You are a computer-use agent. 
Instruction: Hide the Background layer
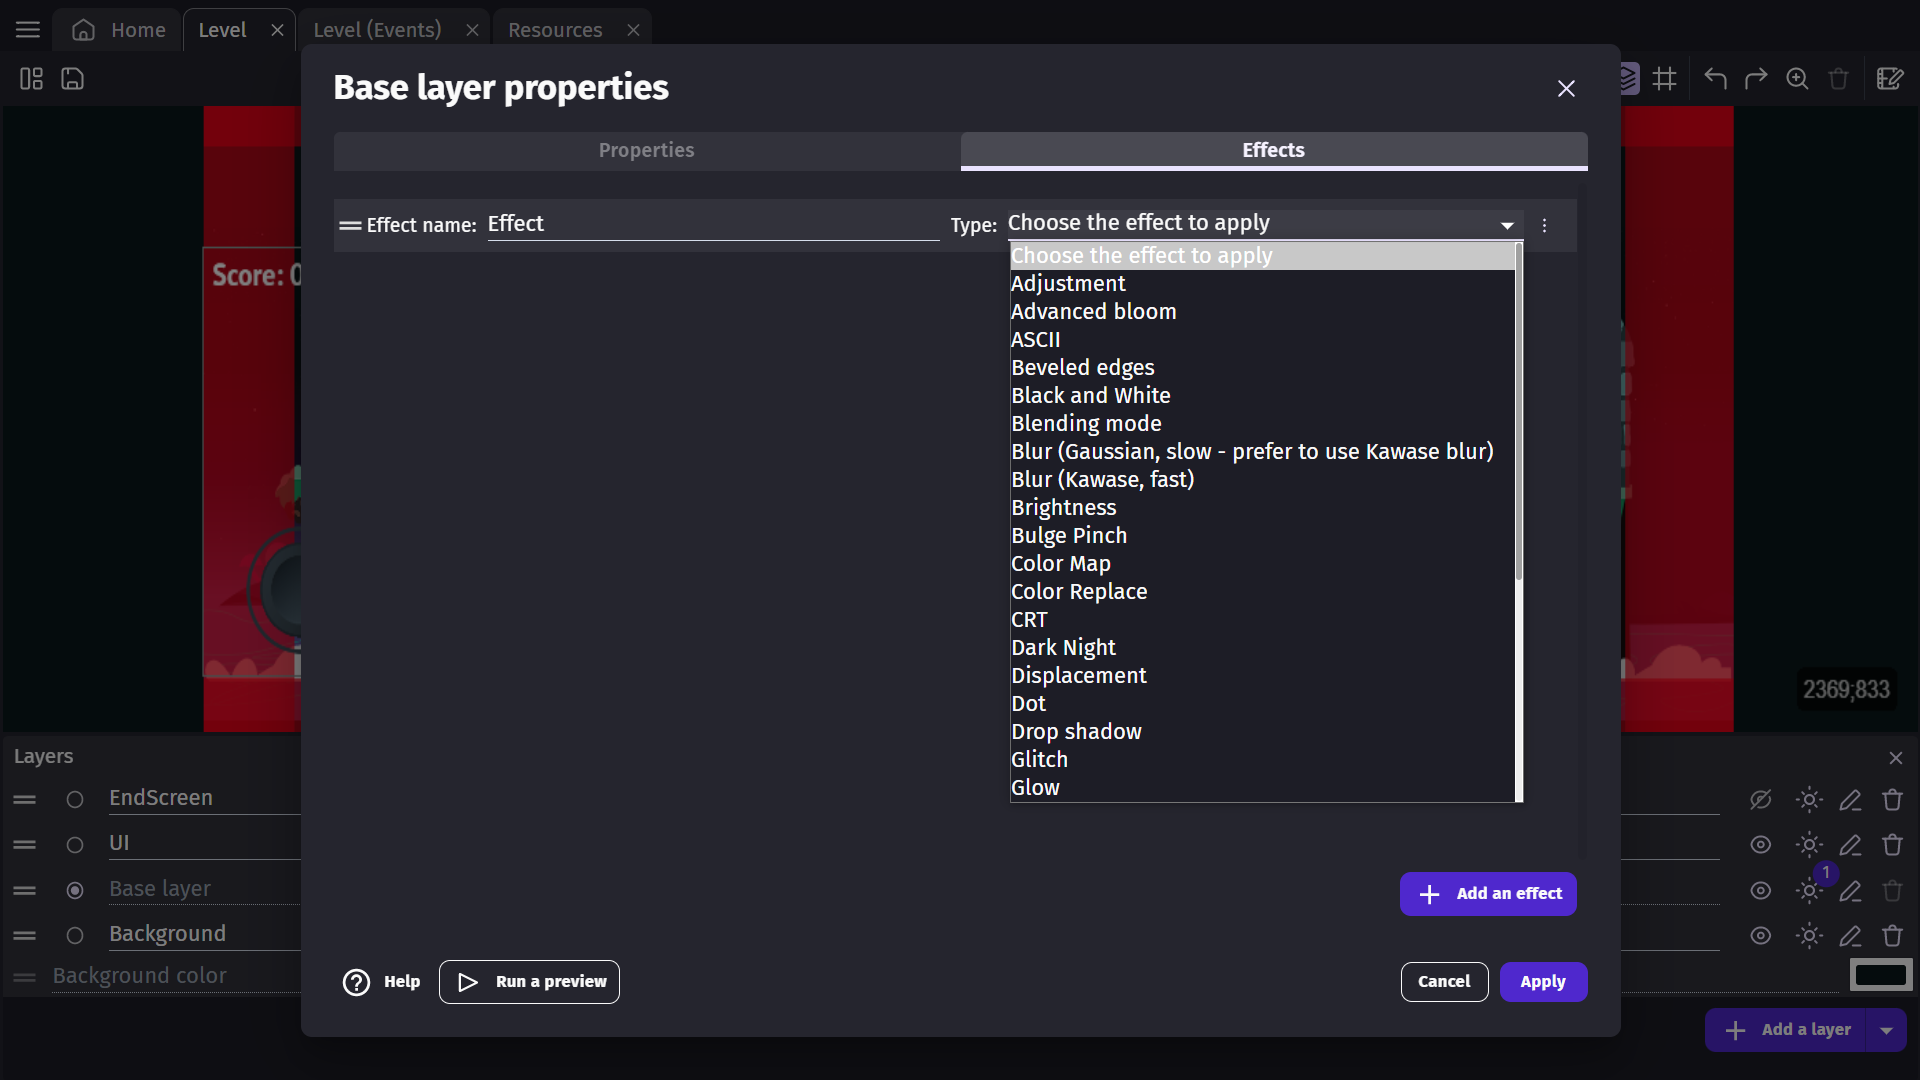[x=1760, y=936]
